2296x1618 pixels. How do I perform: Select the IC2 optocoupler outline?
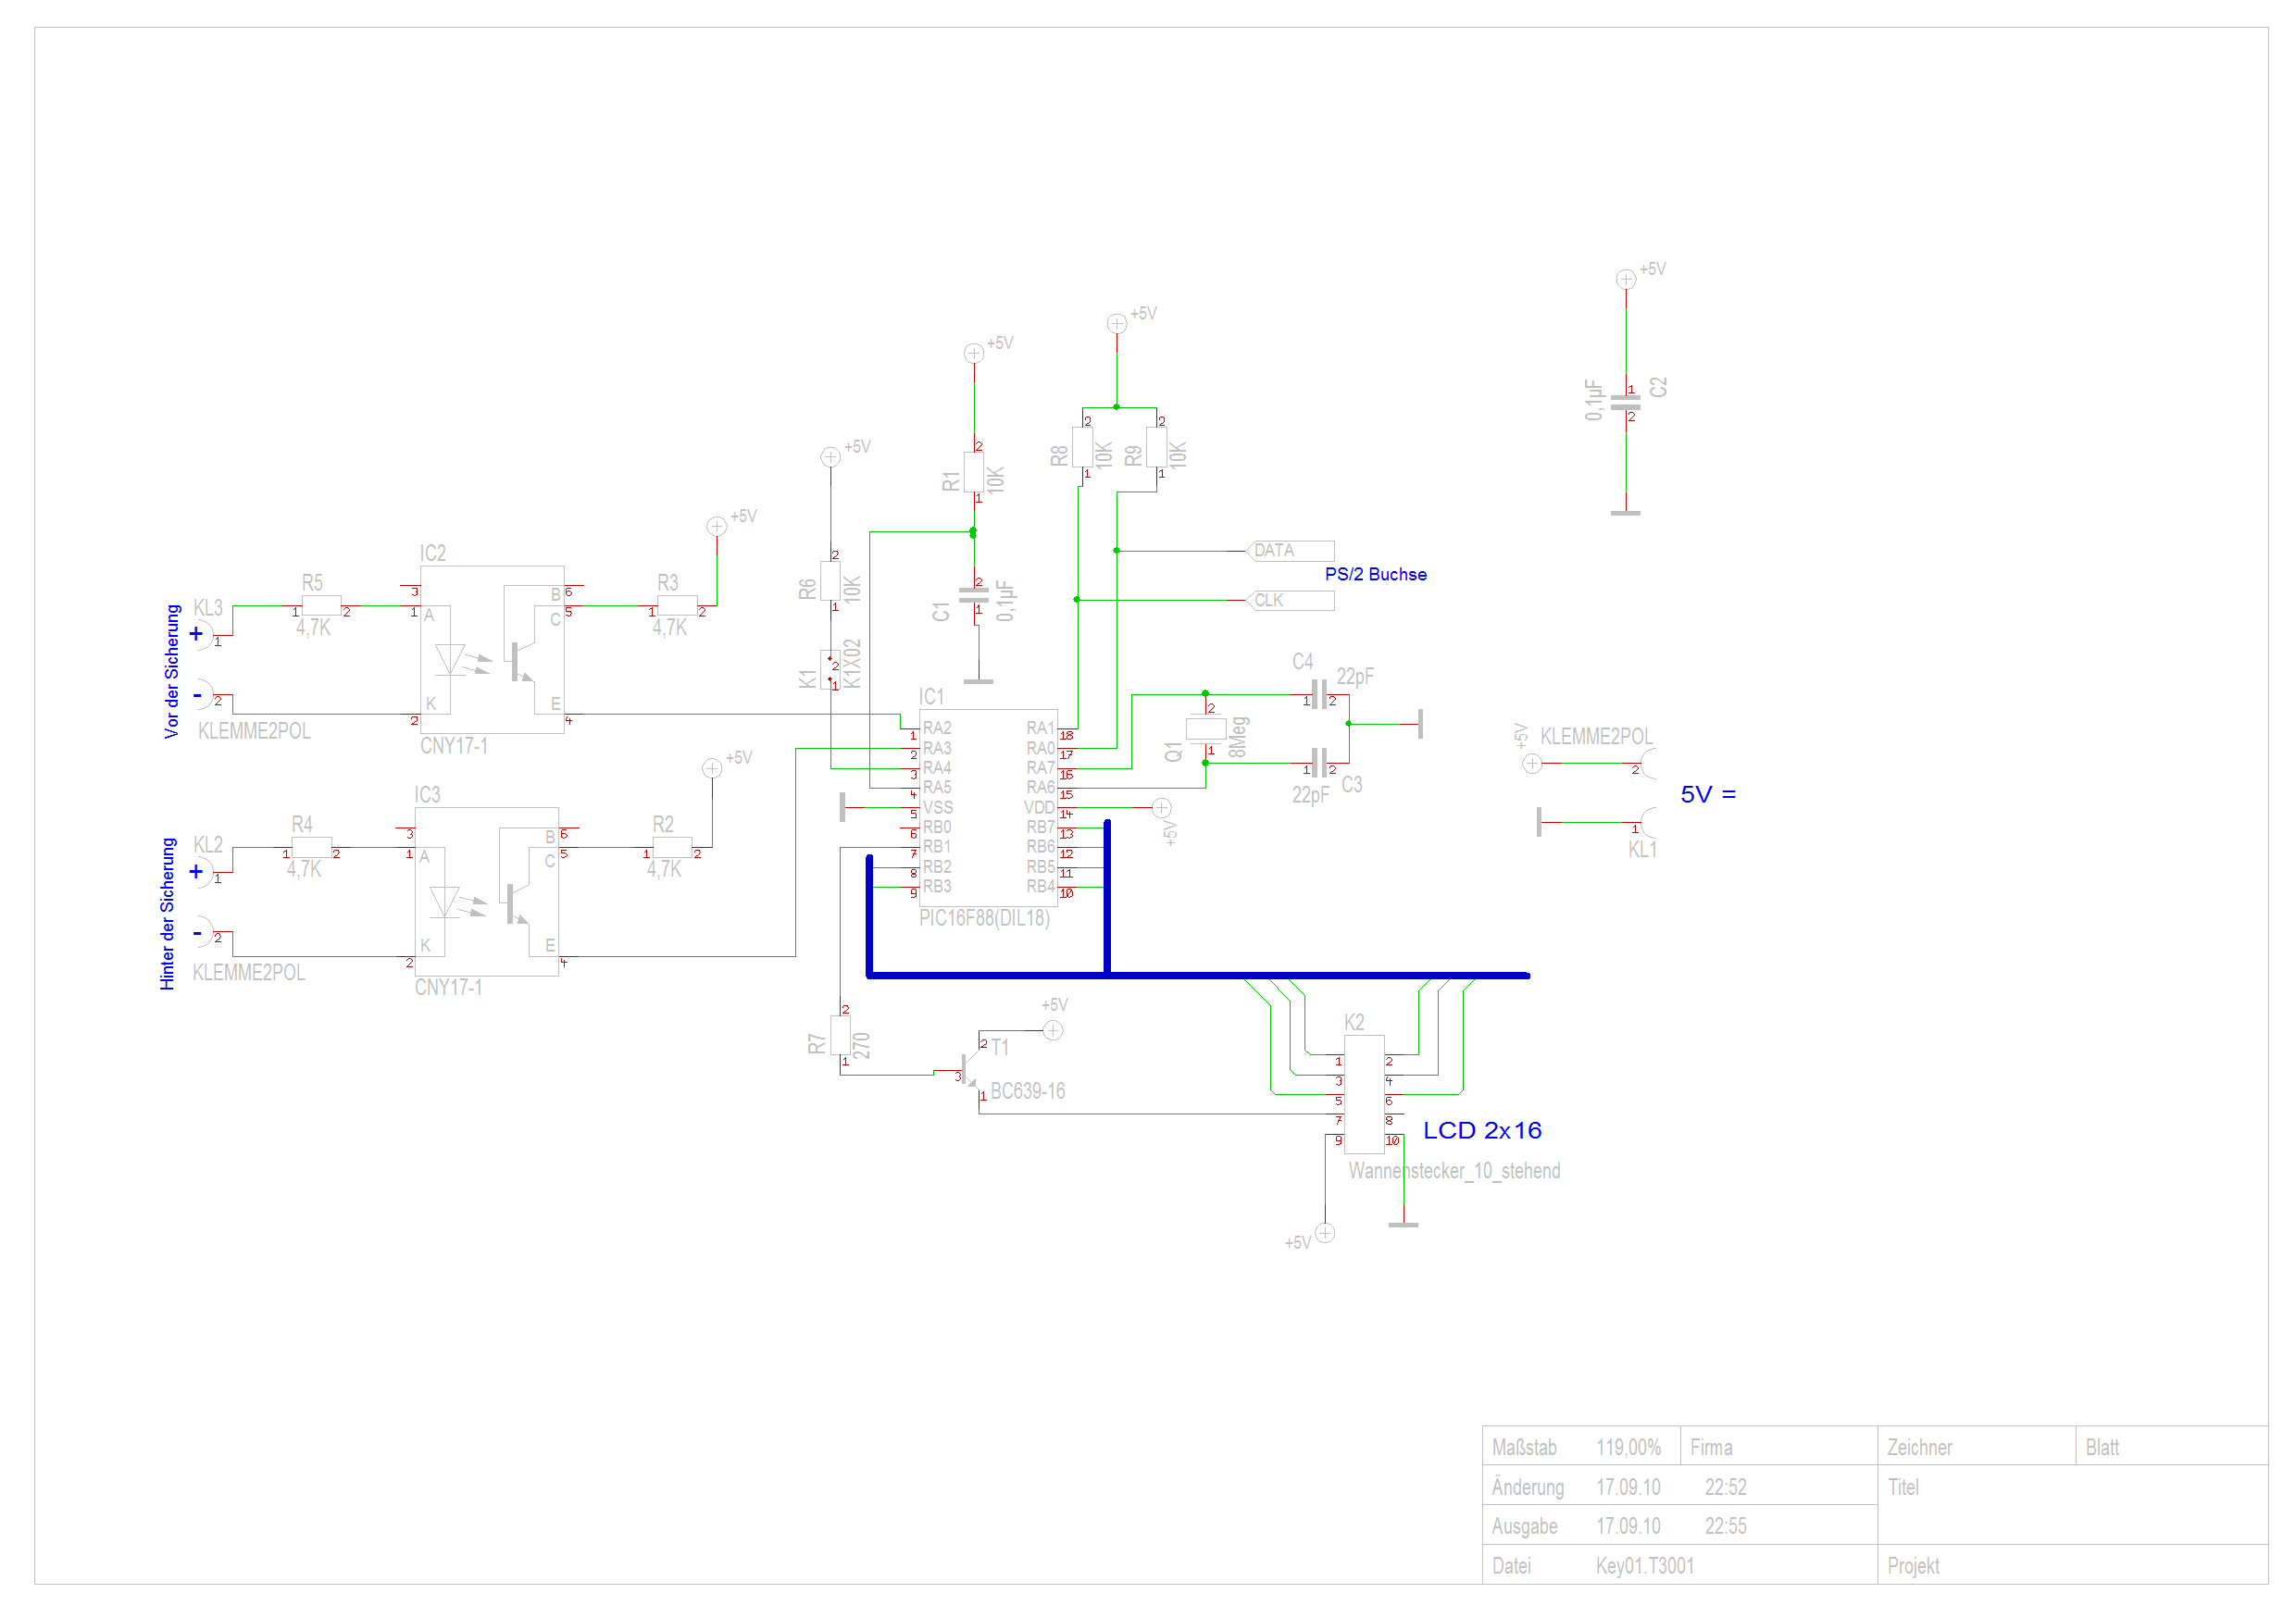492,650
